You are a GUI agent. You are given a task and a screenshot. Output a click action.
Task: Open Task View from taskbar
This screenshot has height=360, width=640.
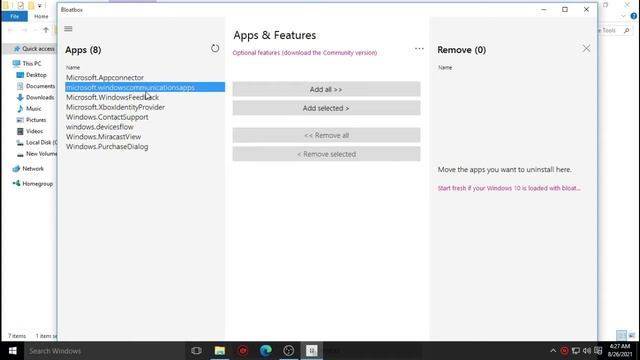coord(196,351)
